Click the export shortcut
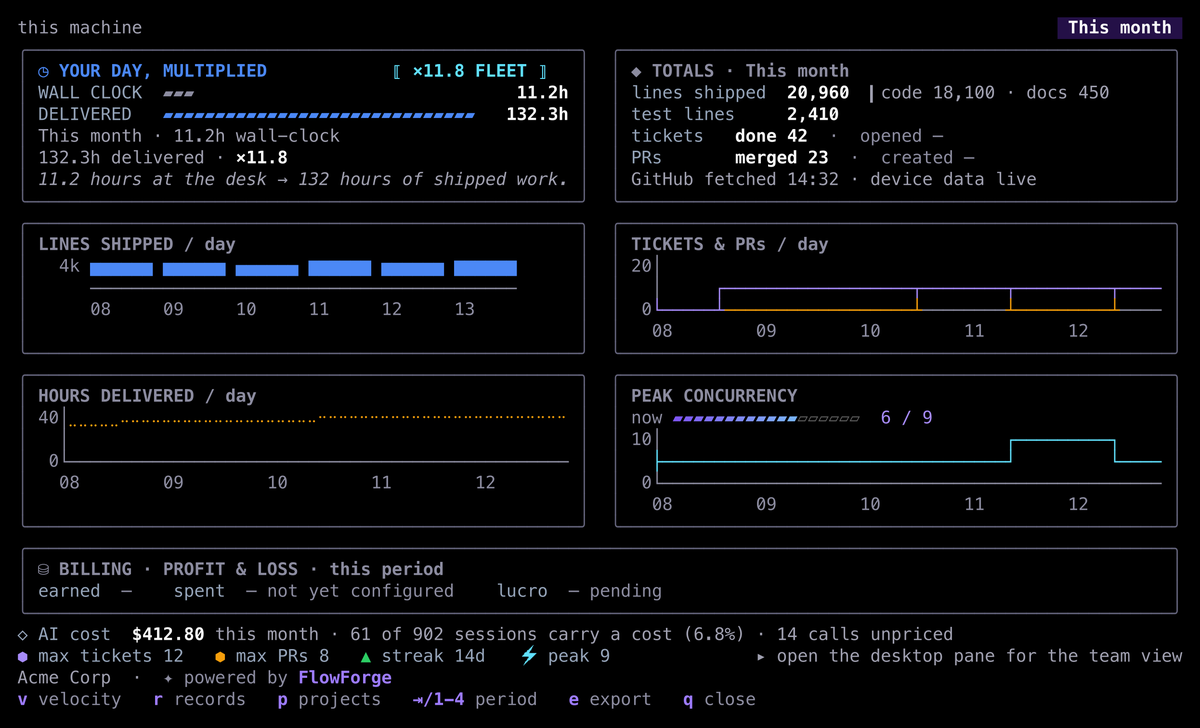 coord(609,699)
